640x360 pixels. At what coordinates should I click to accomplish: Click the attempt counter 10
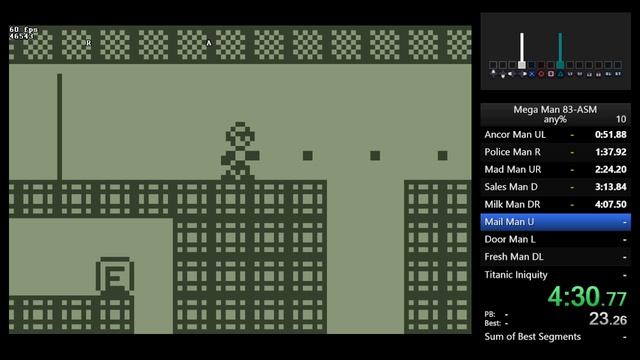tap(621, 119)
